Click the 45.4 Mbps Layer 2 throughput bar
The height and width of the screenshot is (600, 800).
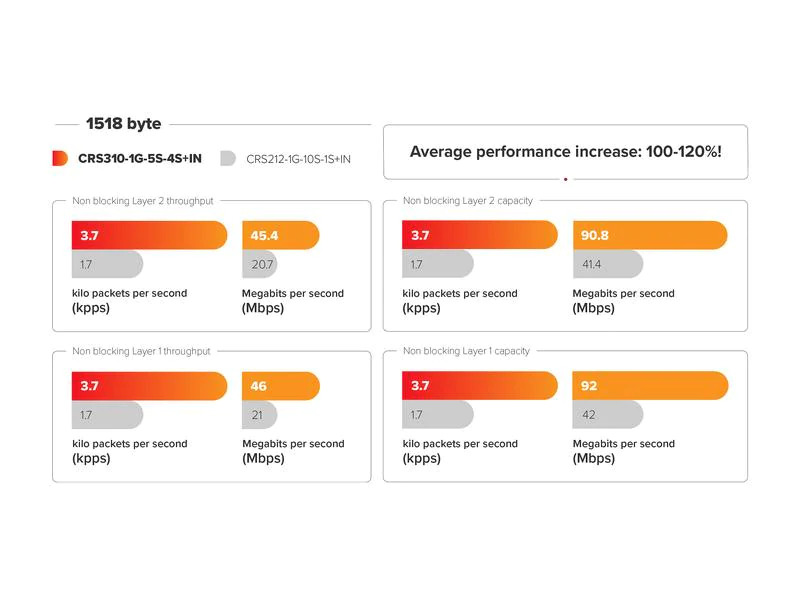coord(281,235)
